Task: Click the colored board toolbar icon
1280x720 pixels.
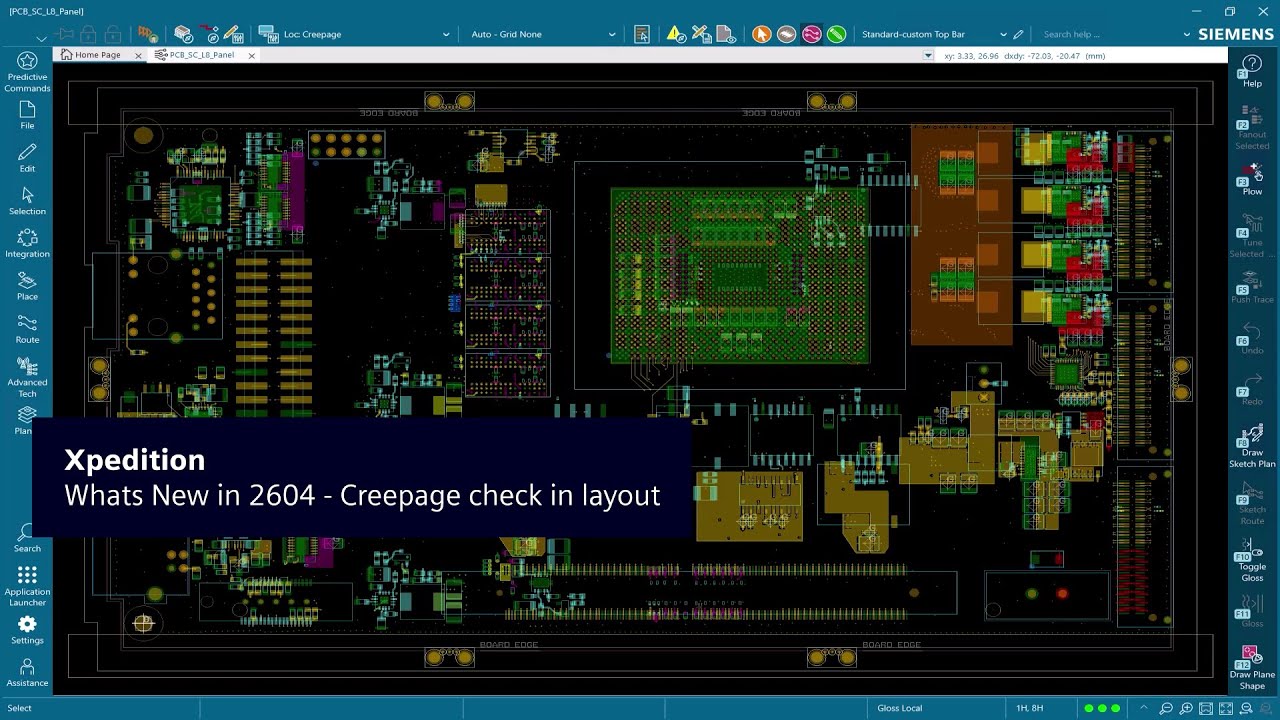Action: click(148, 34)
